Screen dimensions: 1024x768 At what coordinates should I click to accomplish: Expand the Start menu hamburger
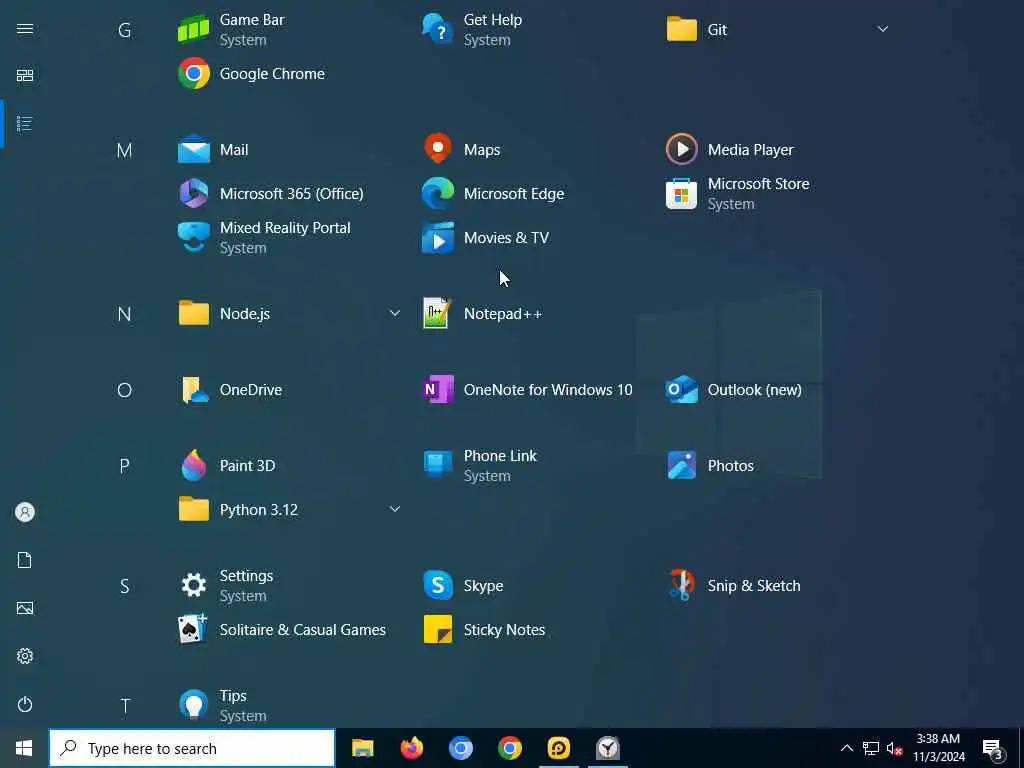click(25, 29)
